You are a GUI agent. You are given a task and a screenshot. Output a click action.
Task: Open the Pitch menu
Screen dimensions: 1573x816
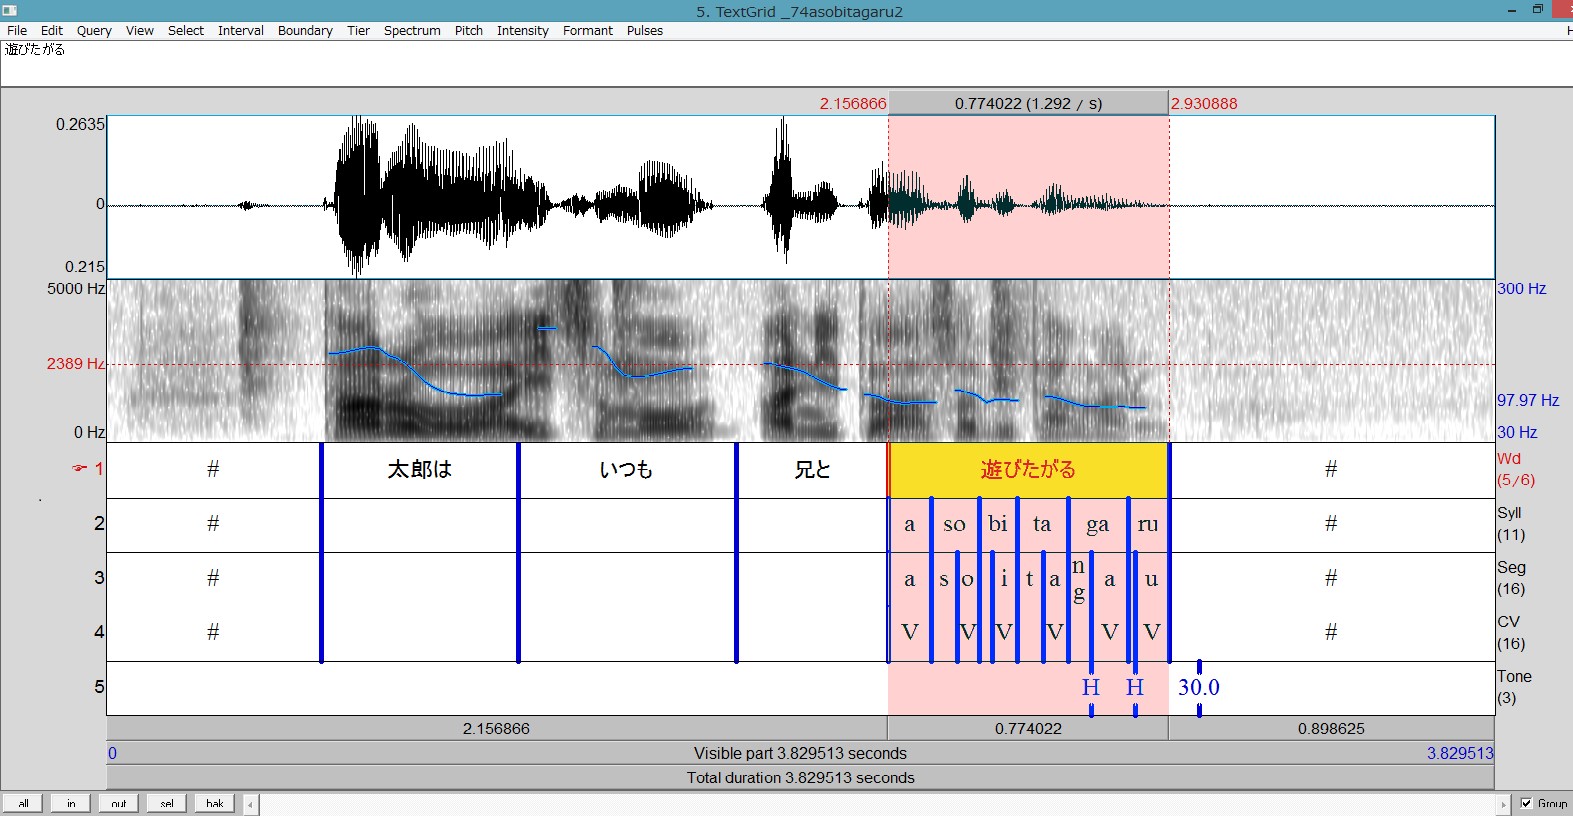tap(468, 30)
